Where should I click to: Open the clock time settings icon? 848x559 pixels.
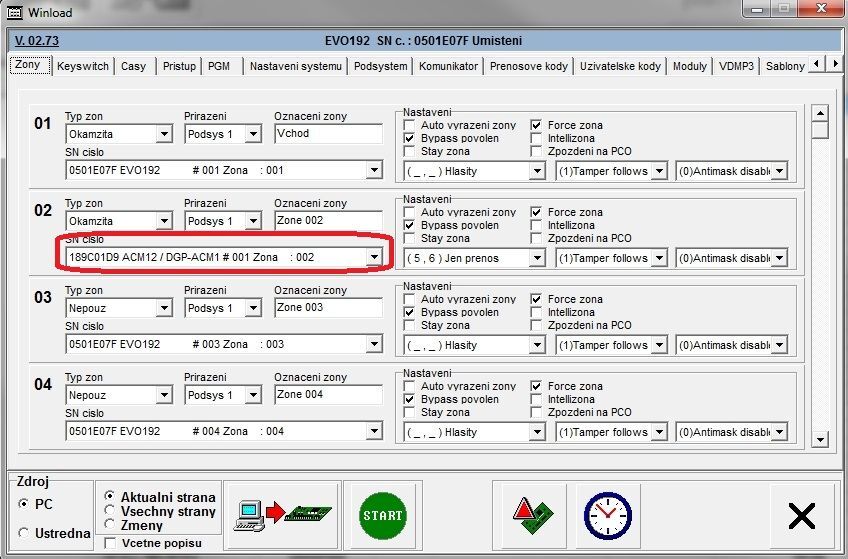click(607, 515)
